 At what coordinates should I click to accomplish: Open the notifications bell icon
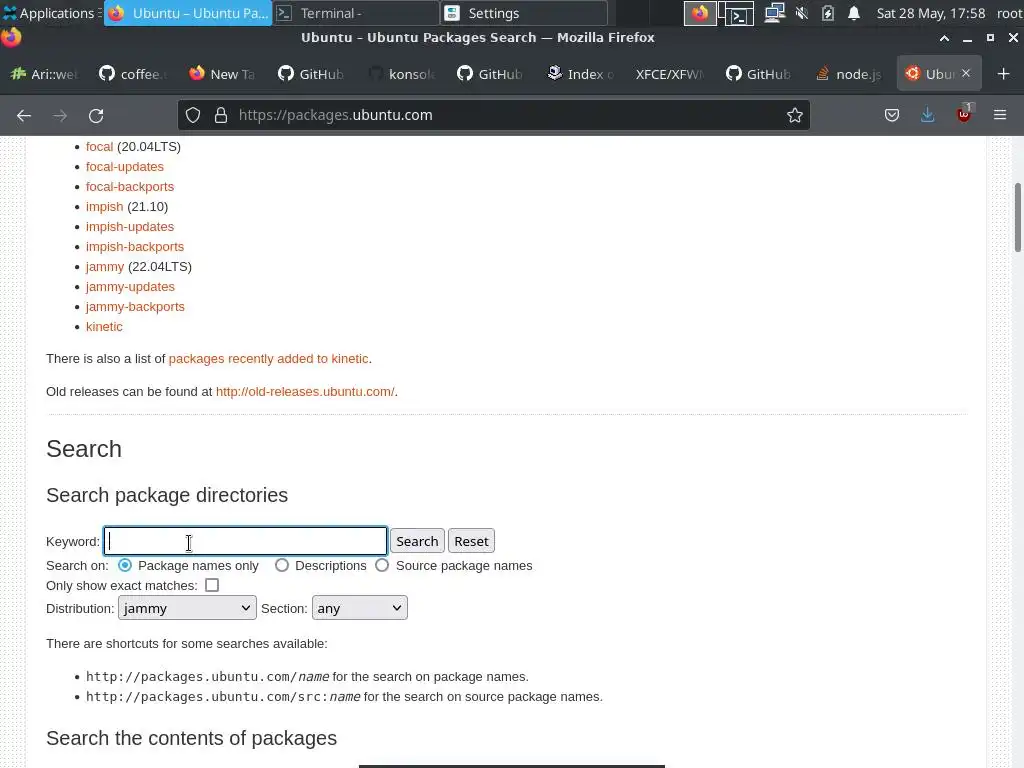click(x=854, y=13)
